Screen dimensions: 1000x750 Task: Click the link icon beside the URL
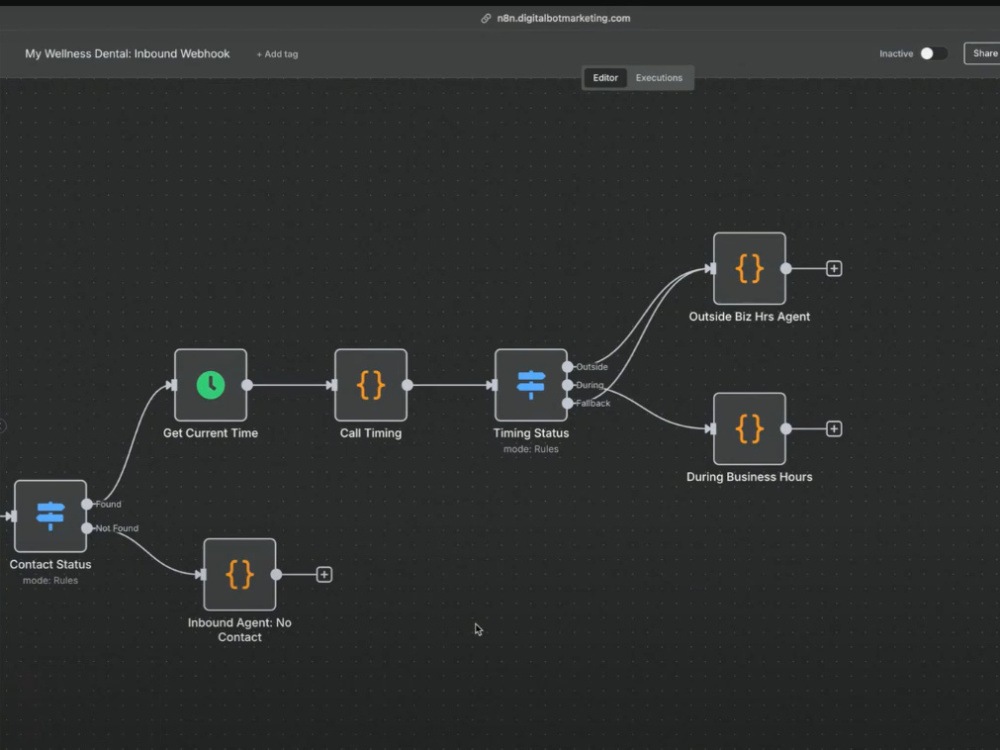(486, 18)
